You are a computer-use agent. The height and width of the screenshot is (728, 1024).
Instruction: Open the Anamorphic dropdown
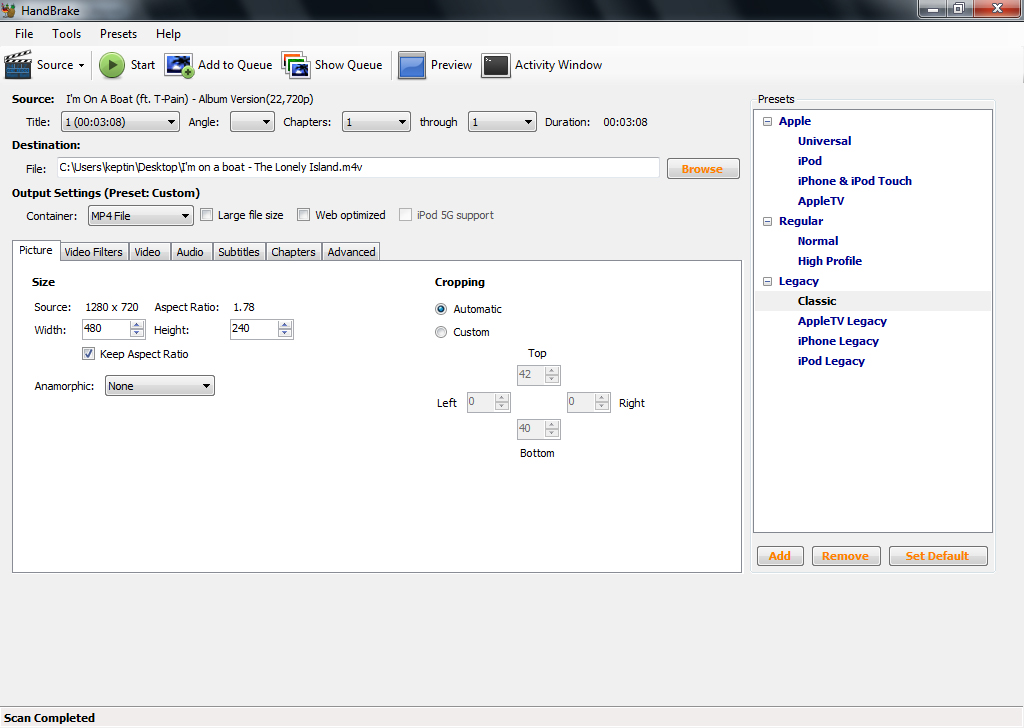click(x=160, y=386)
